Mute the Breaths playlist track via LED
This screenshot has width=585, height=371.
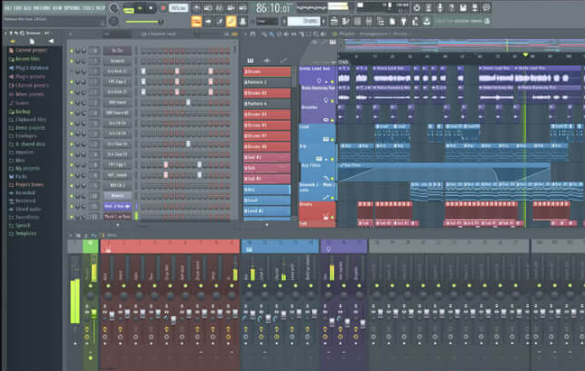332,121
